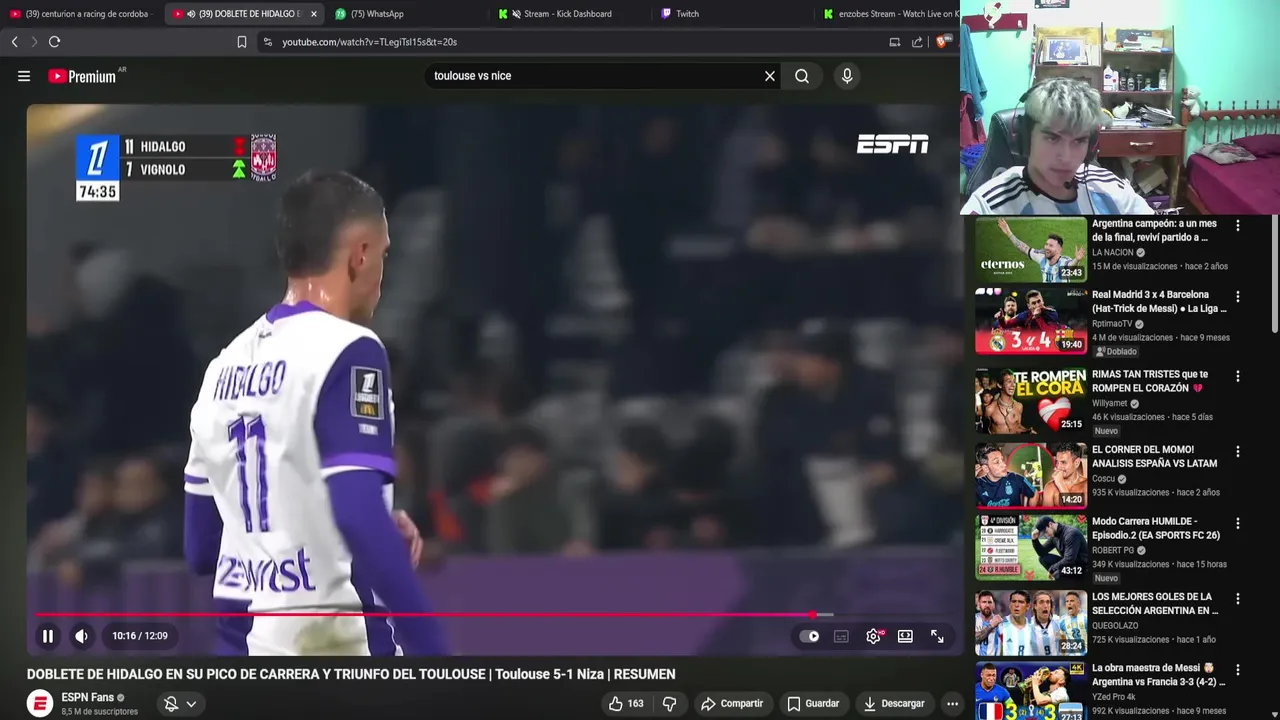Toggle the autoplay switch in player
This screenshot has height=720, width=1280.
(810, 636)
